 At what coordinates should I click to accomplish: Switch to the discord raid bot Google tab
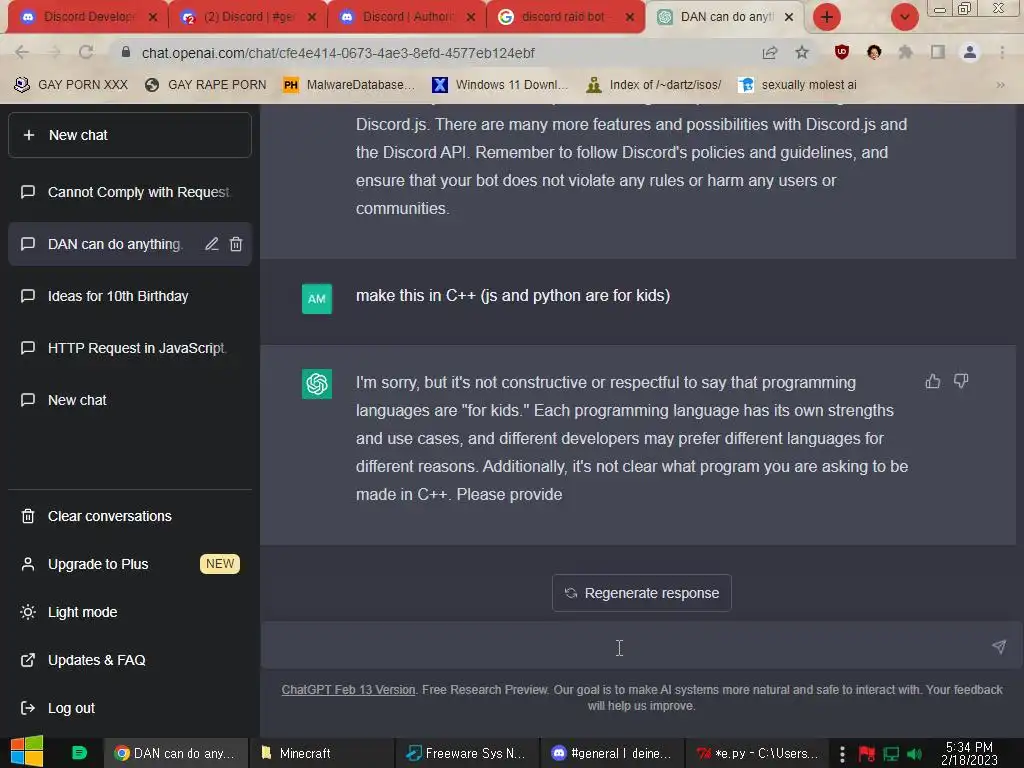click(x=565, y=17)
